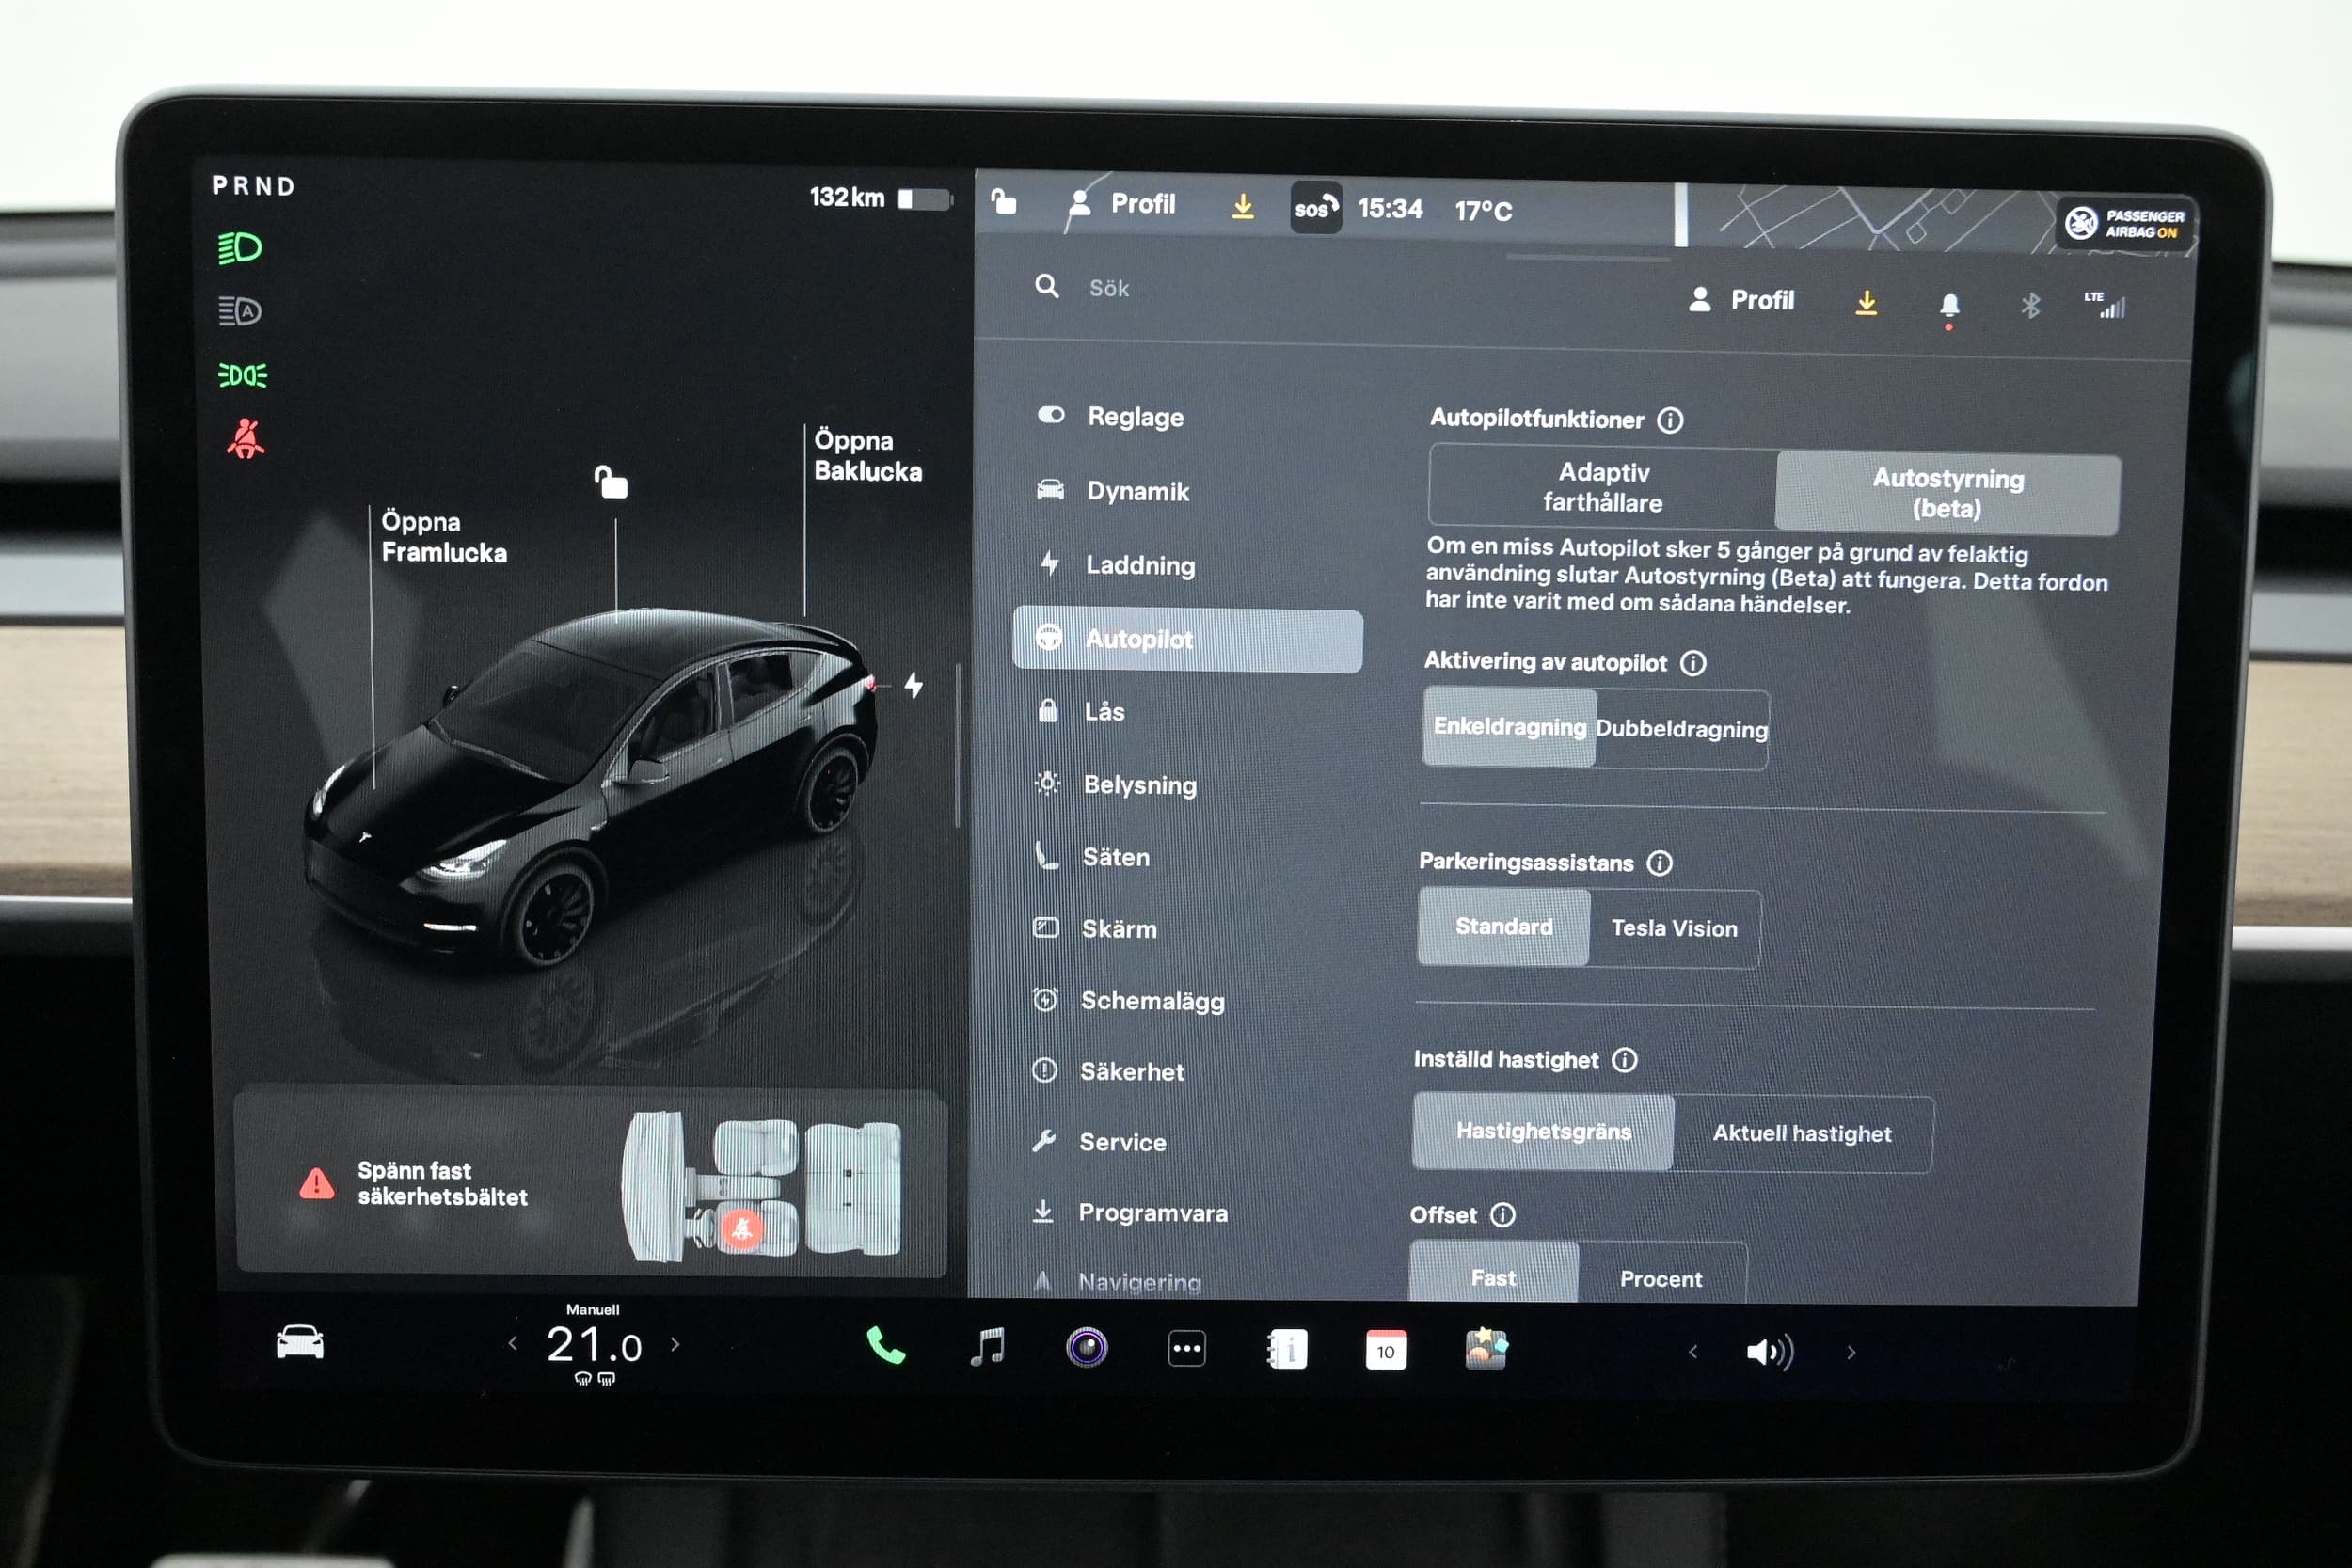2352x1568 pixels.
Task: Tap Öppna Baklucka to open trunk
Action: 867,456
